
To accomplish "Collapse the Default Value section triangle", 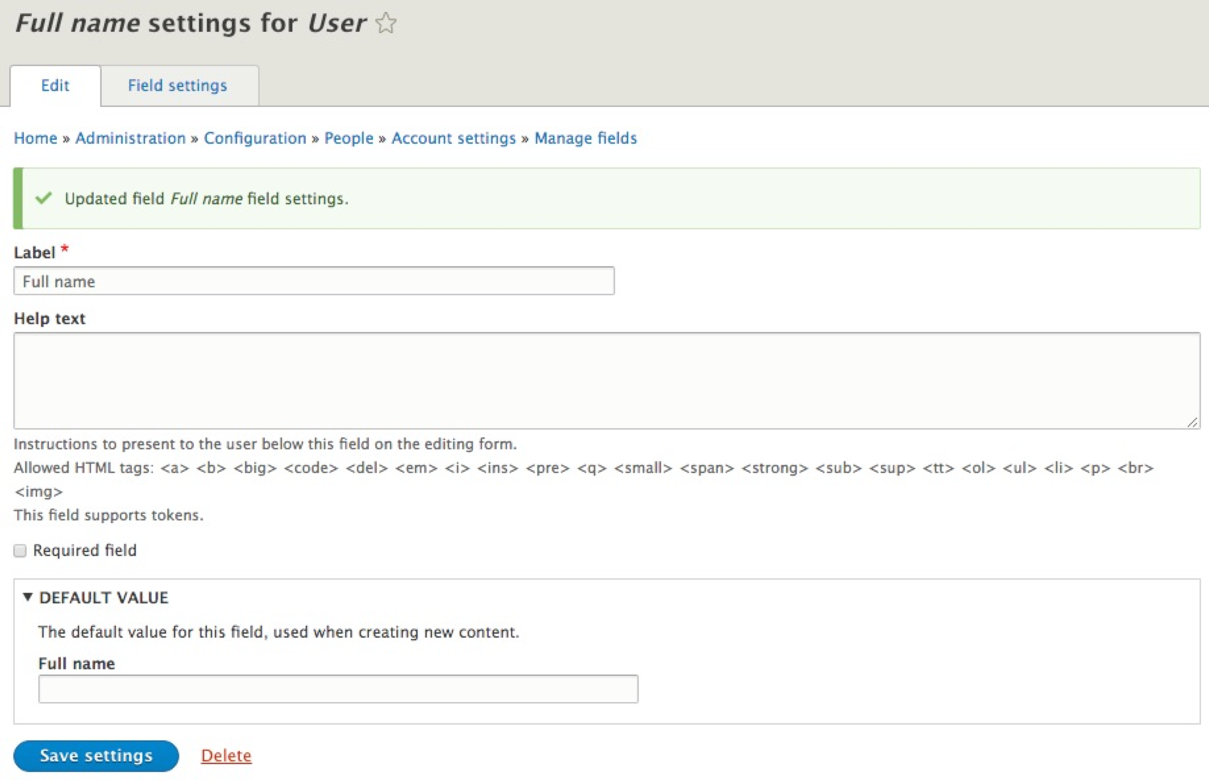I will tap(28, 598).
